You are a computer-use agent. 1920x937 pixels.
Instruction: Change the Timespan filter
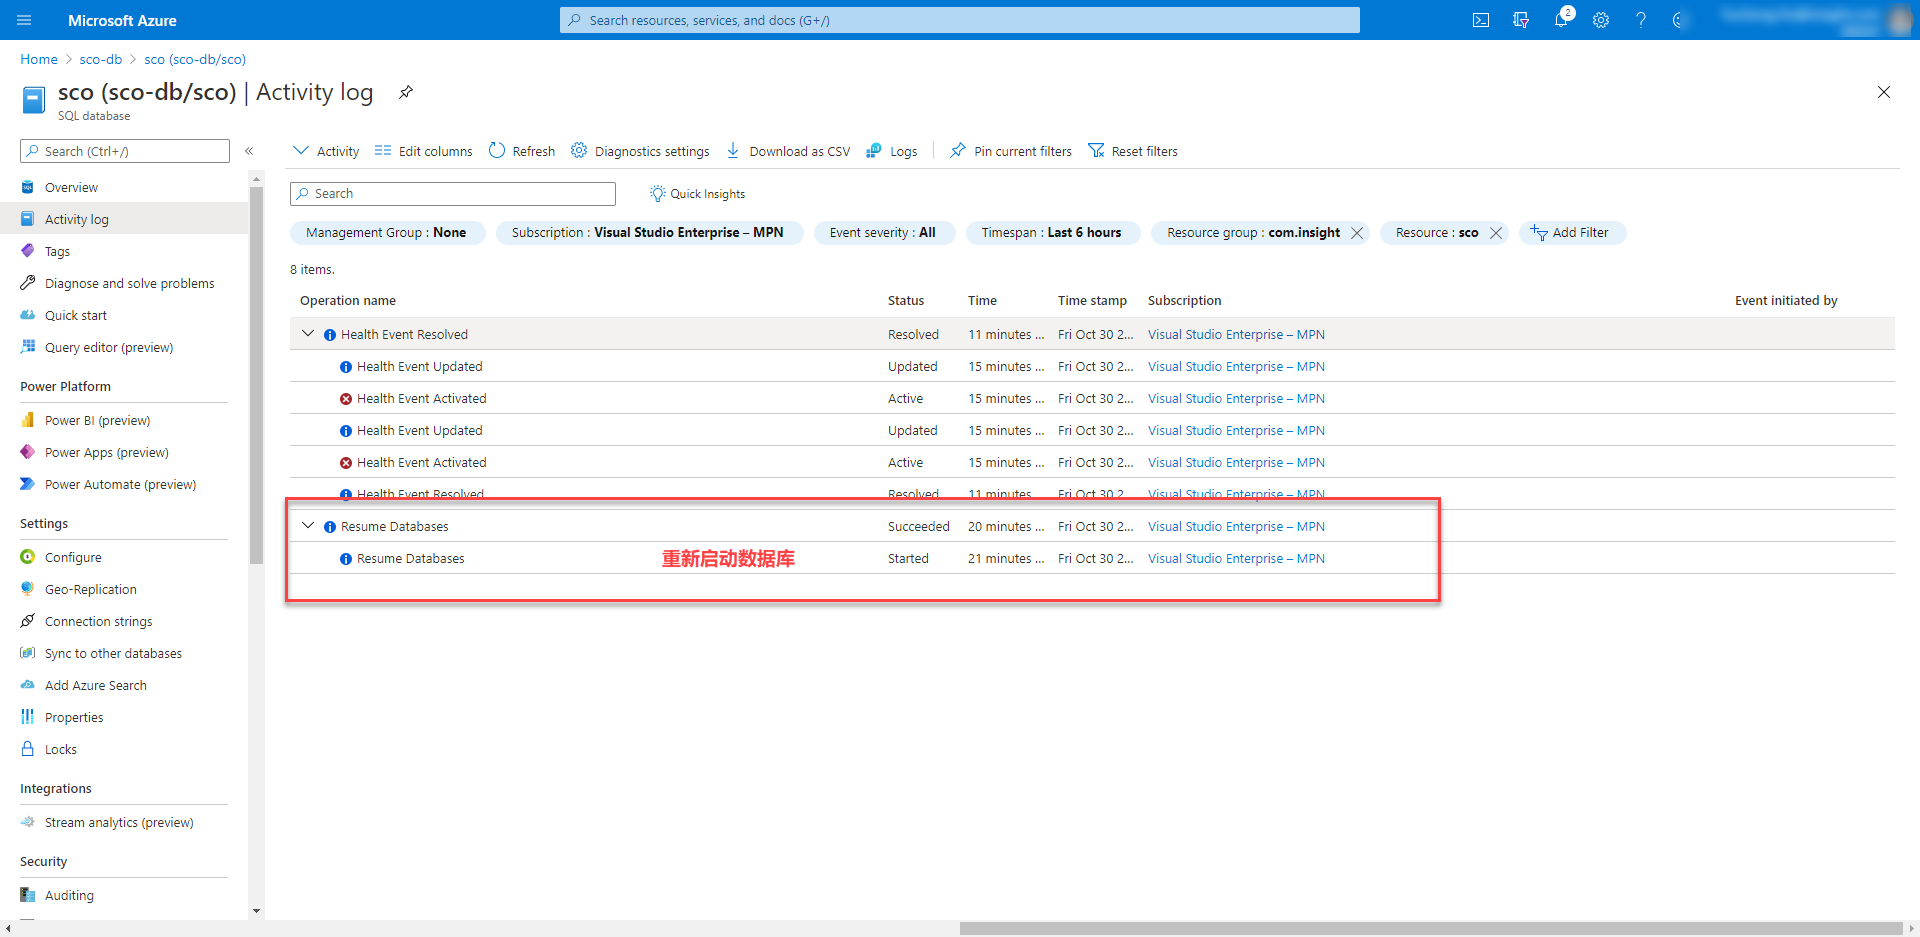pos(1052,233)
